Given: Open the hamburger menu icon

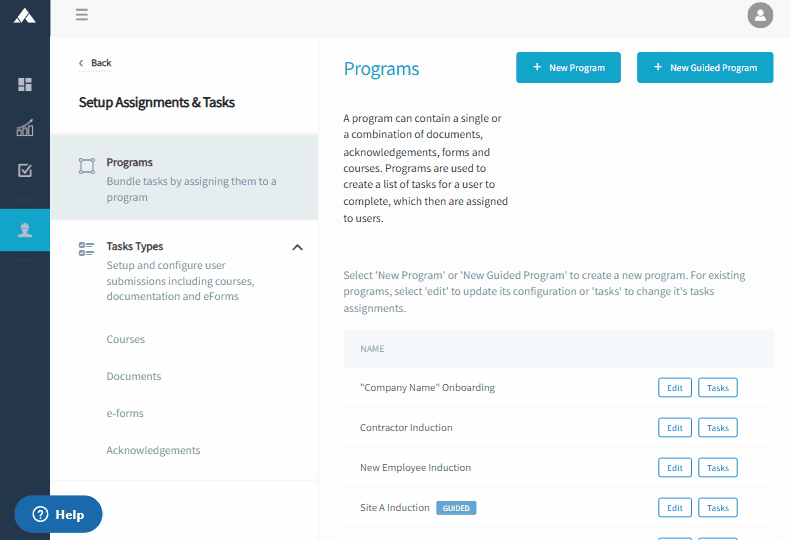Looking at the screenshot, I should 82,15.
